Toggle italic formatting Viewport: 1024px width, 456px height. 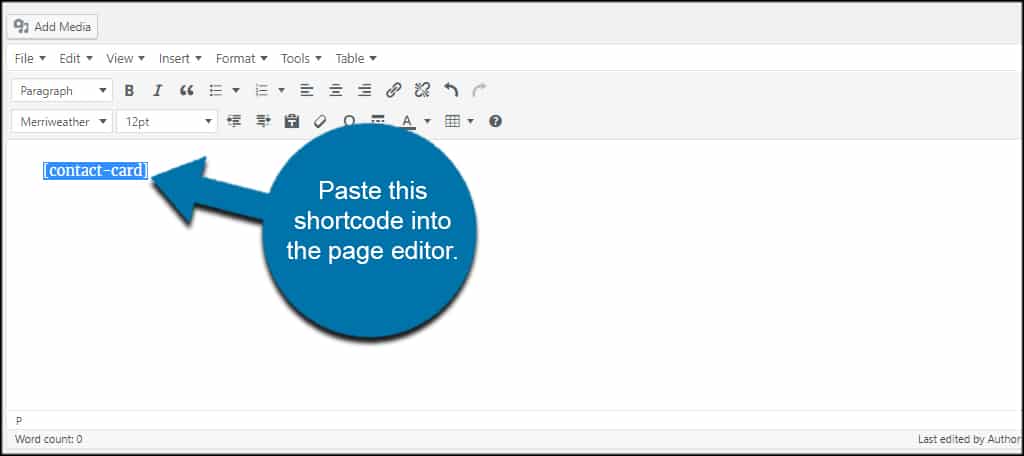tap(157, 91)
